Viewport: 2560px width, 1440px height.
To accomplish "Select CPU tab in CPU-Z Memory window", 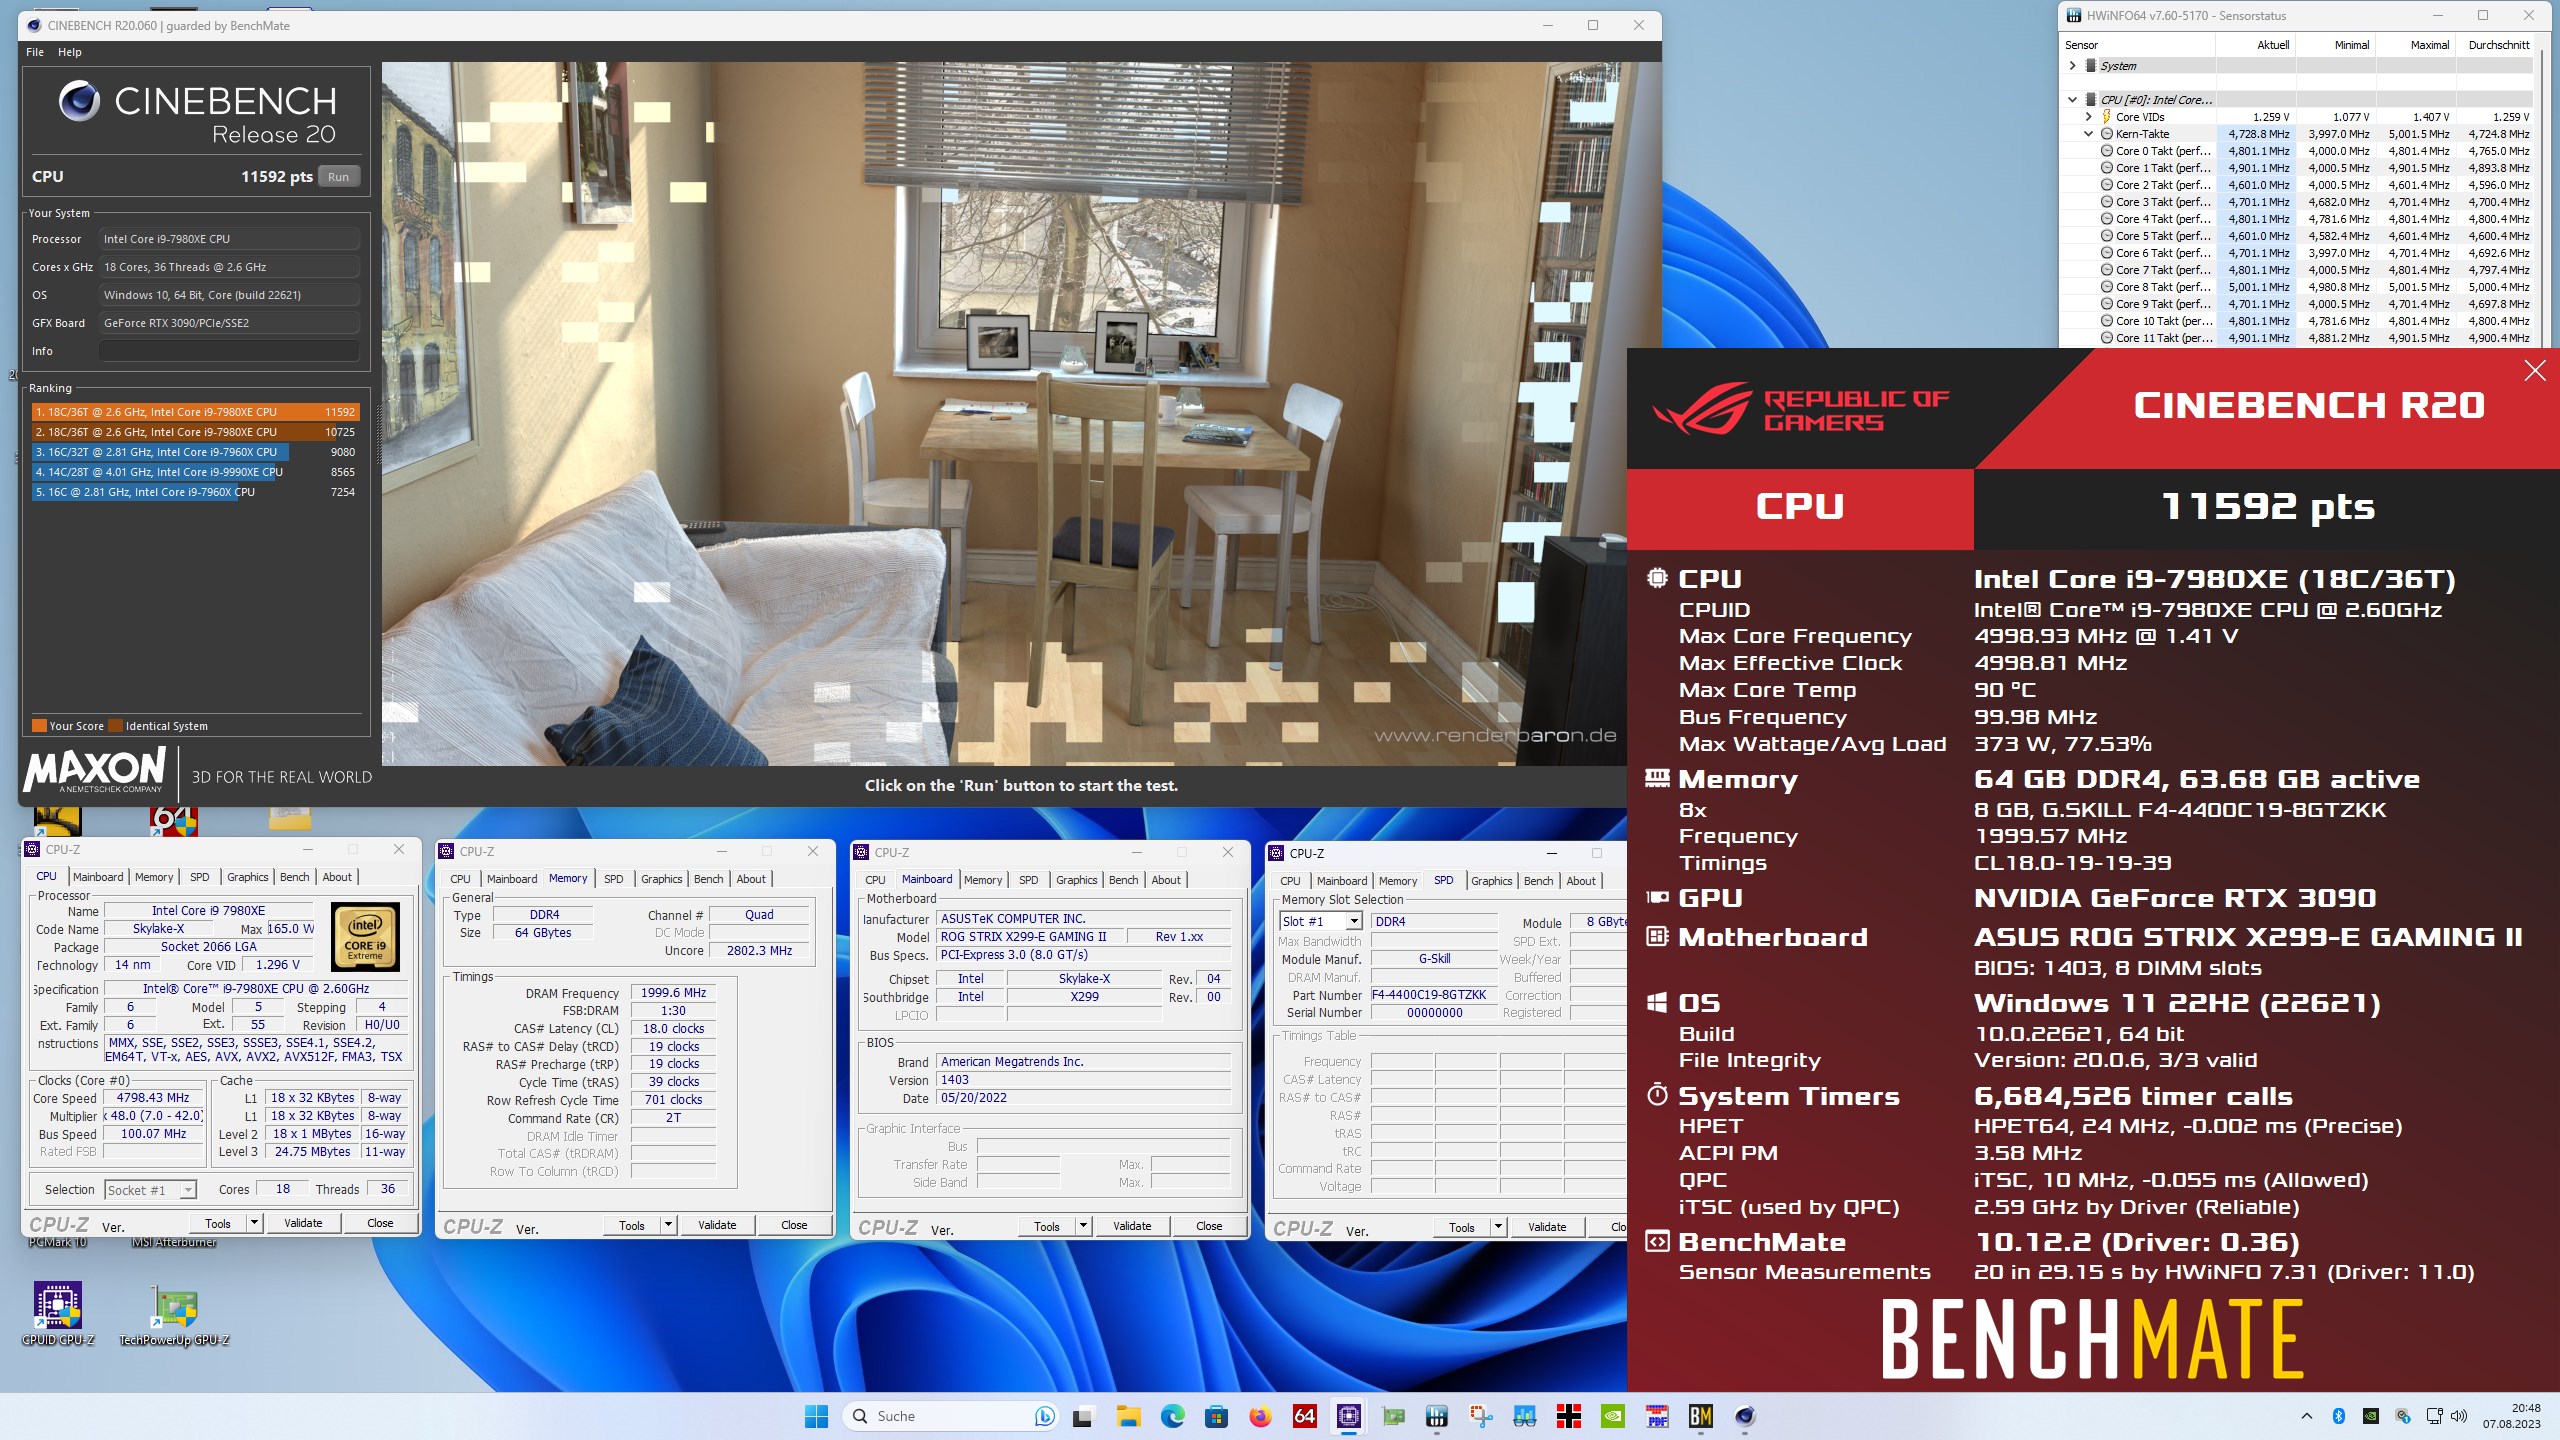I will (460, 879).
